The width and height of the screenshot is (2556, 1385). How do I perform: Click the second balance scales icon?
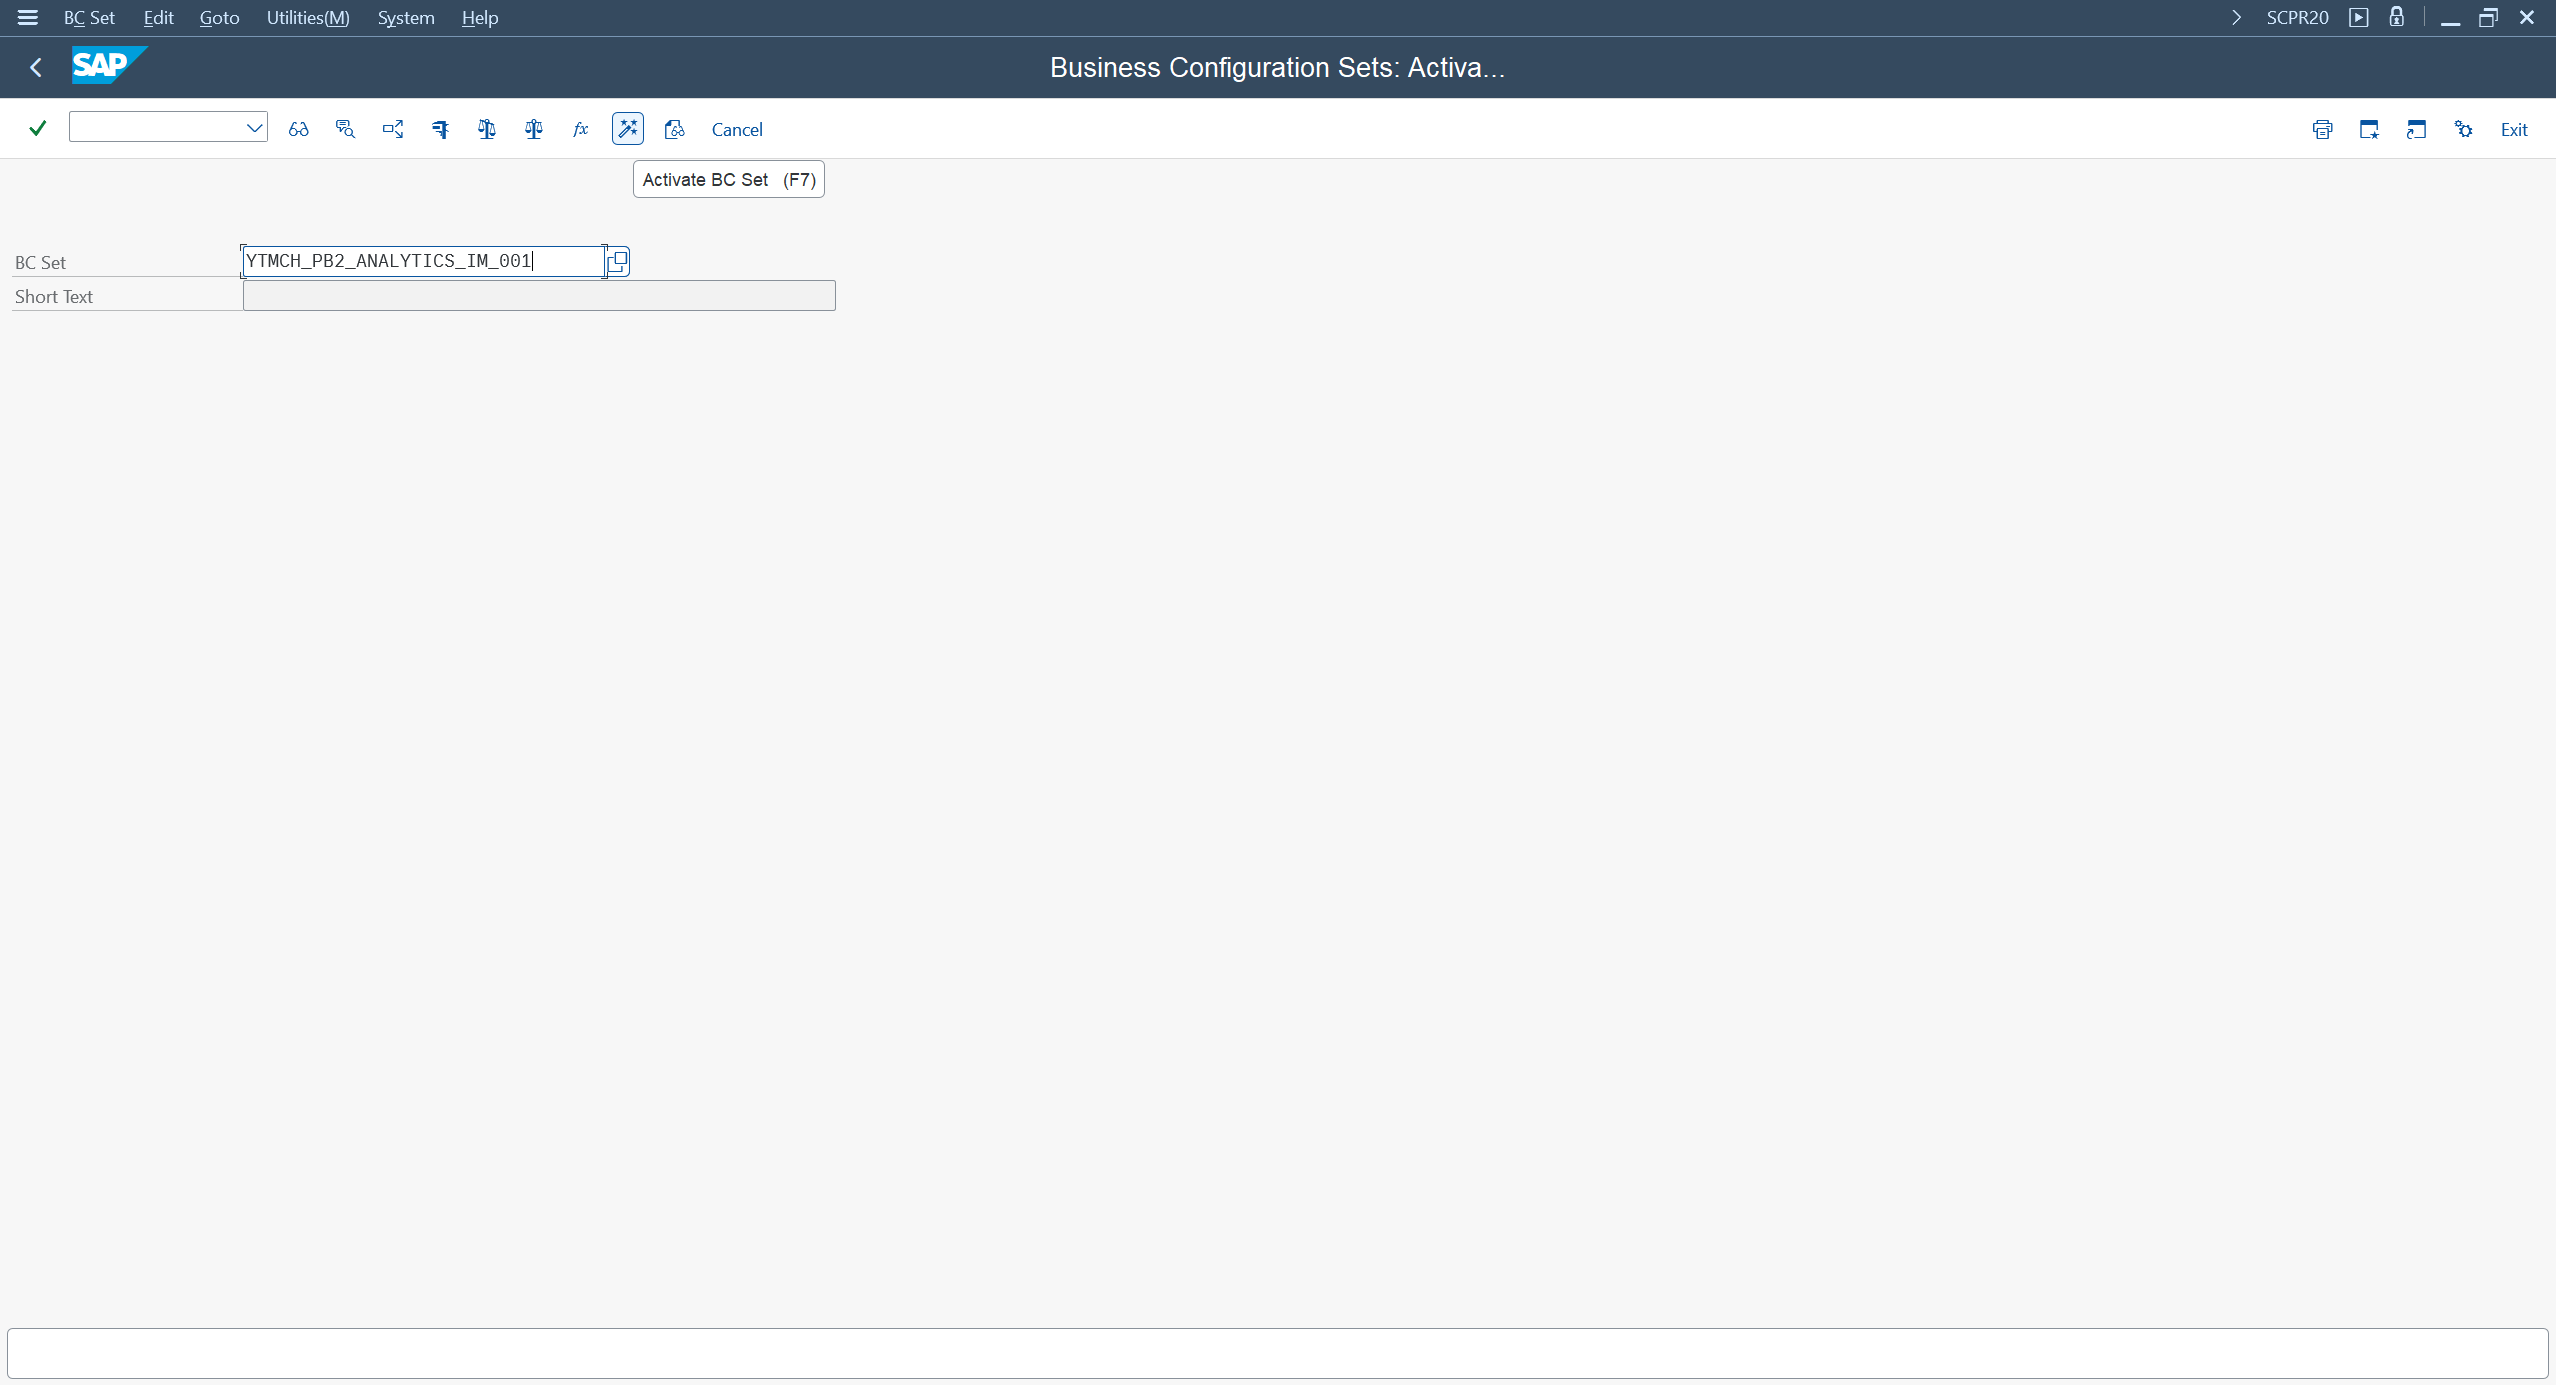pos(534,129)
